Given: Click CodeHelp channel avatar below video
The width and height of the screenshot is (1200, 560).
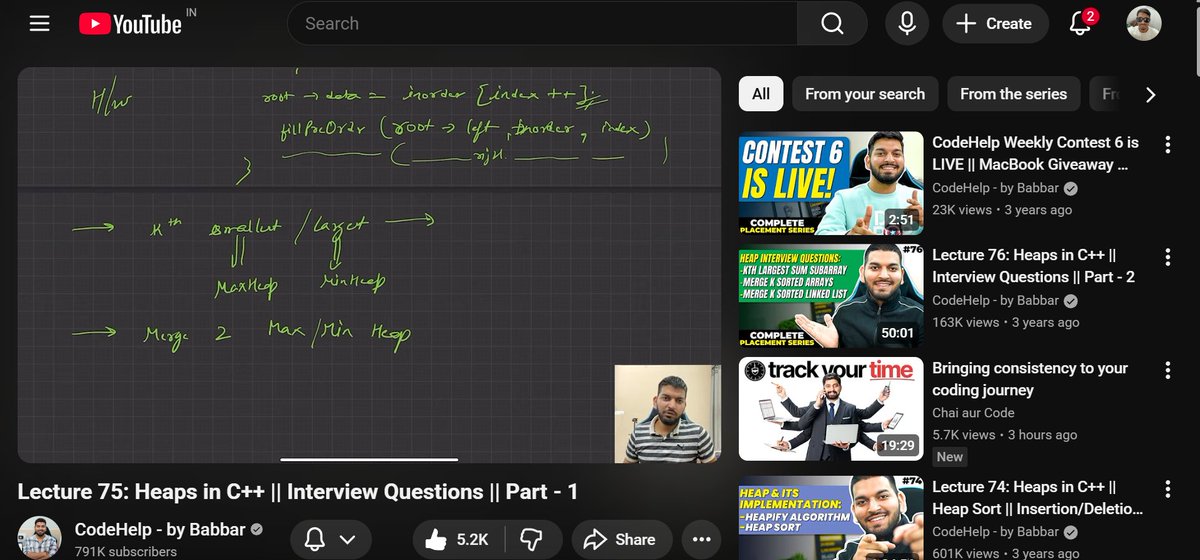Looking at the screenshot, I should coord(40,538).
